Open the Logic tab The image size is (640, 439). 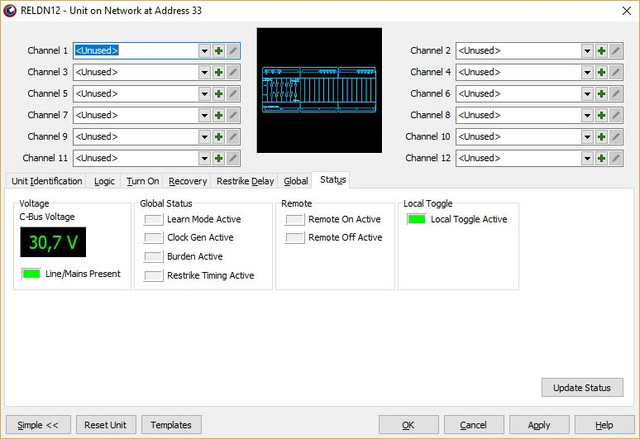[104, 181]
